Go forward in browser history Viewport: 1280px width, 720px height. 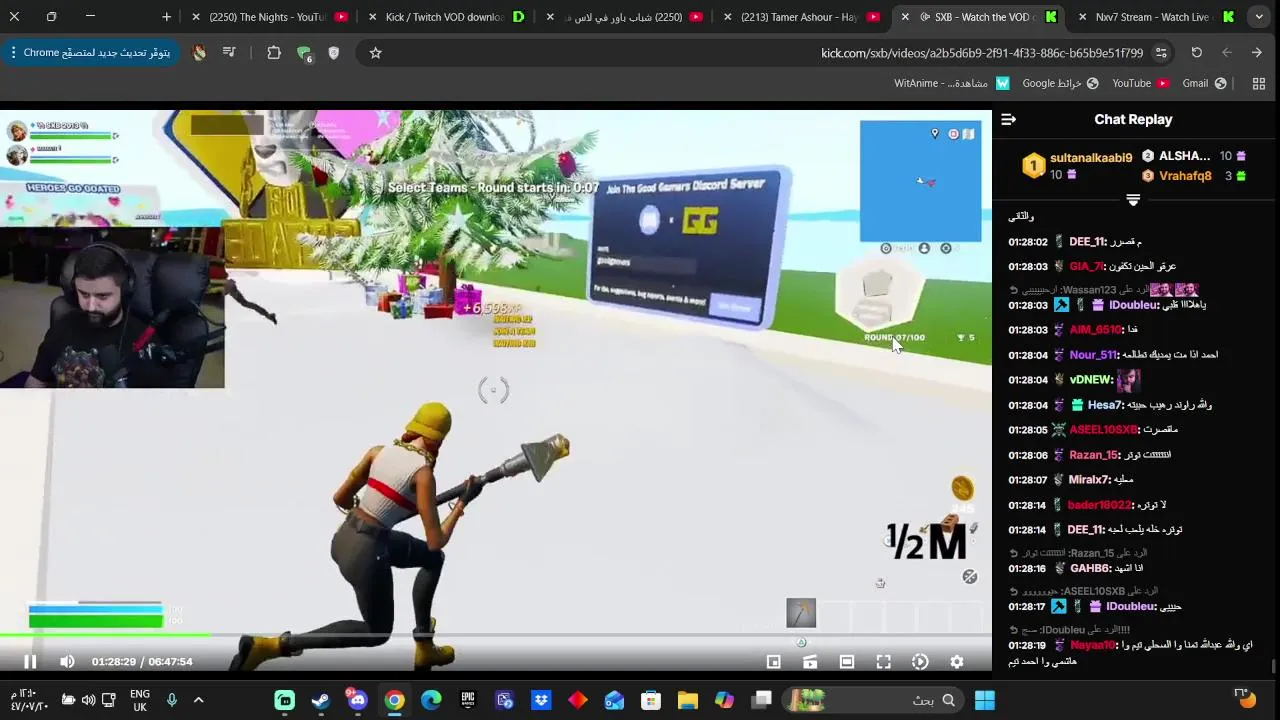coord(1227,53)
